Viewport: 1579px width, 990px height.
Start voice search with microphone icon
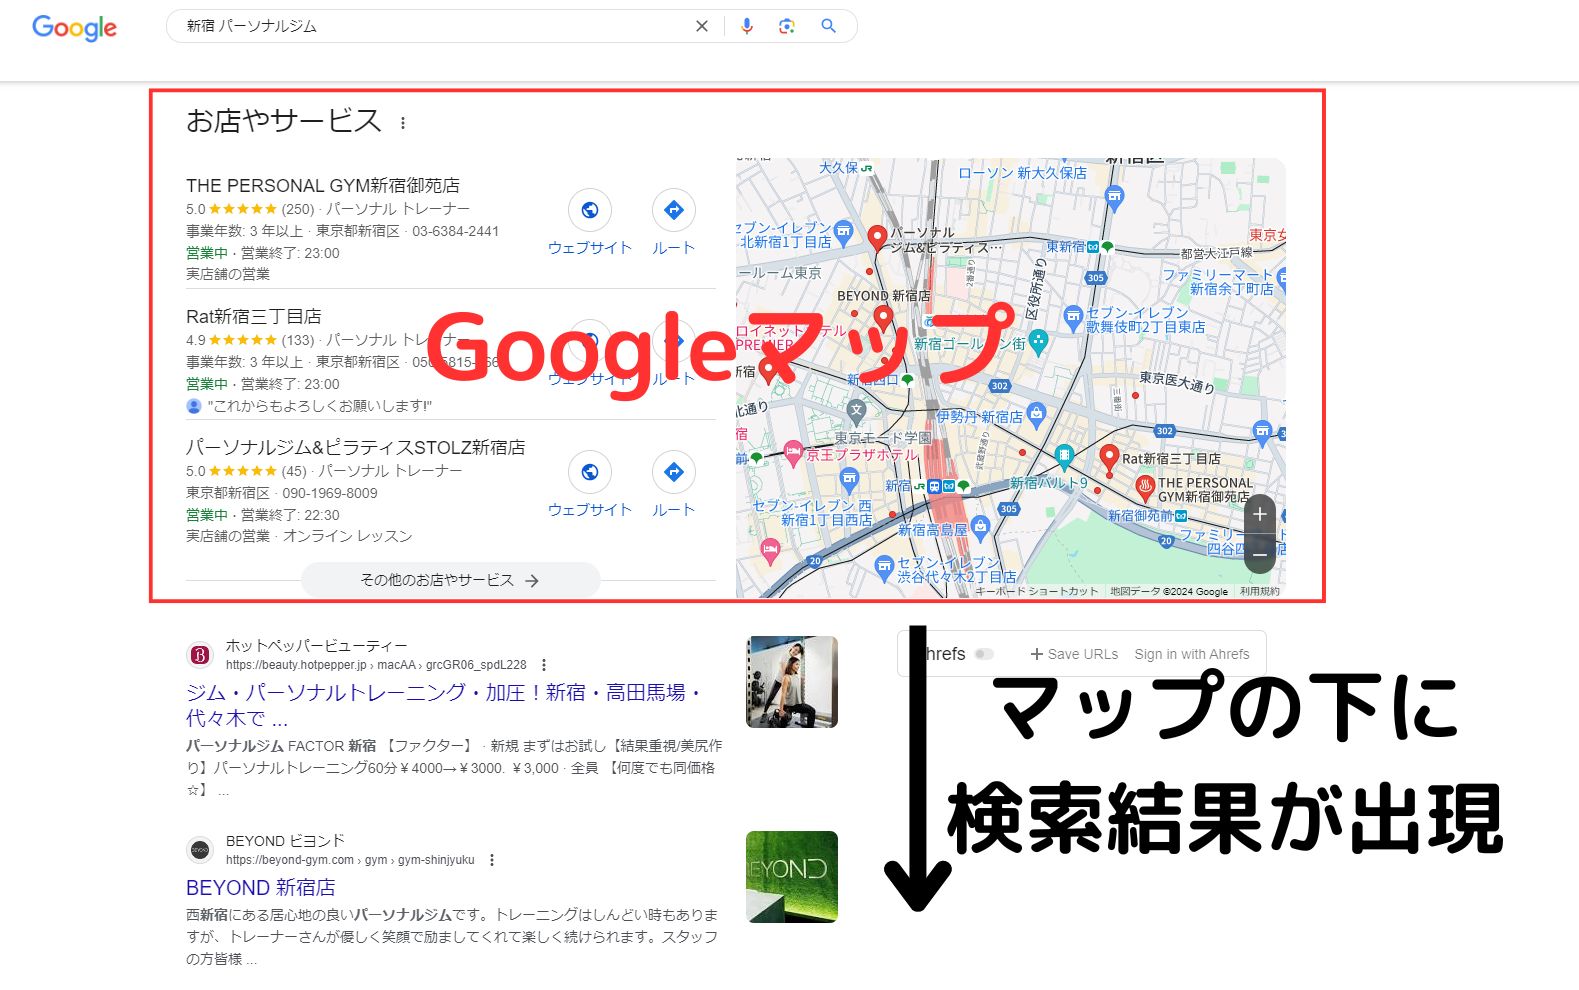click(747, 27)
